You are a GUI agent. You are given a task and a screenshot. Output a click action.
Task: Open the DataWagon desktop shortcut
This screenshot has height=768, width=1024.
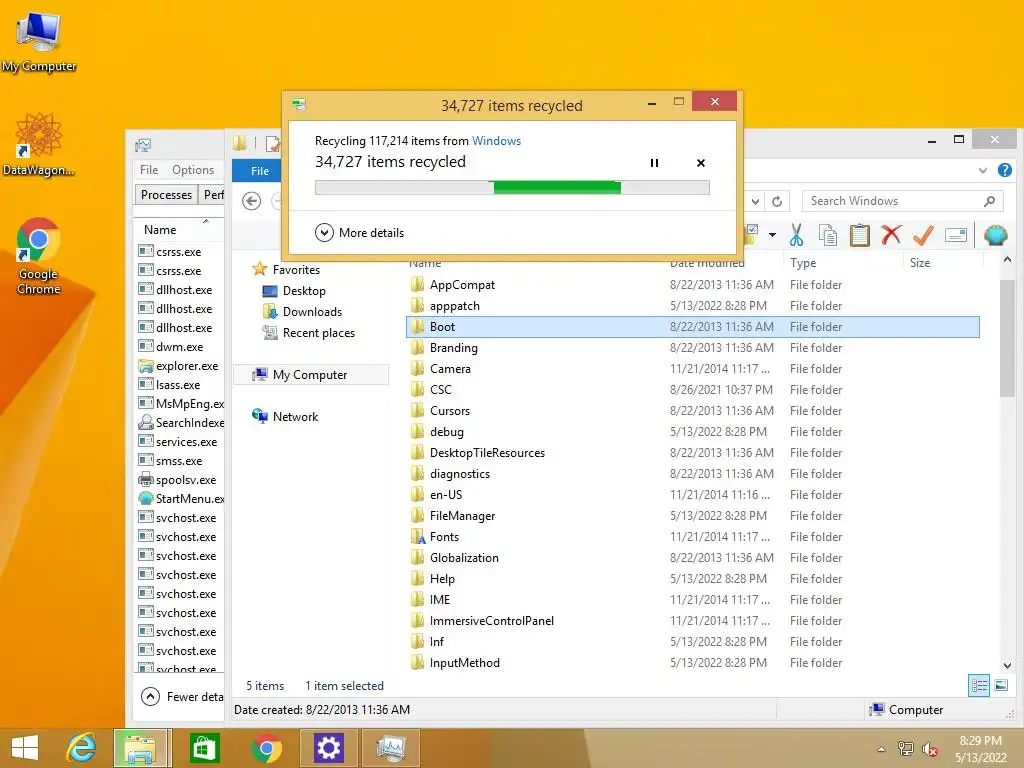[39, 144]
